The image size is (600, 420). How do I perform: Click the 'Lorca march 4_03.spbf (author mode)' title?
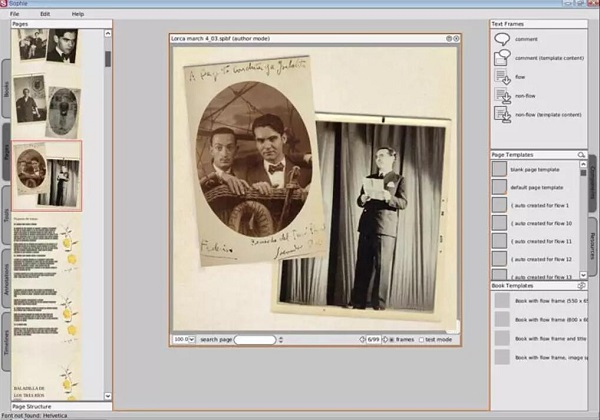click(220, 39)
